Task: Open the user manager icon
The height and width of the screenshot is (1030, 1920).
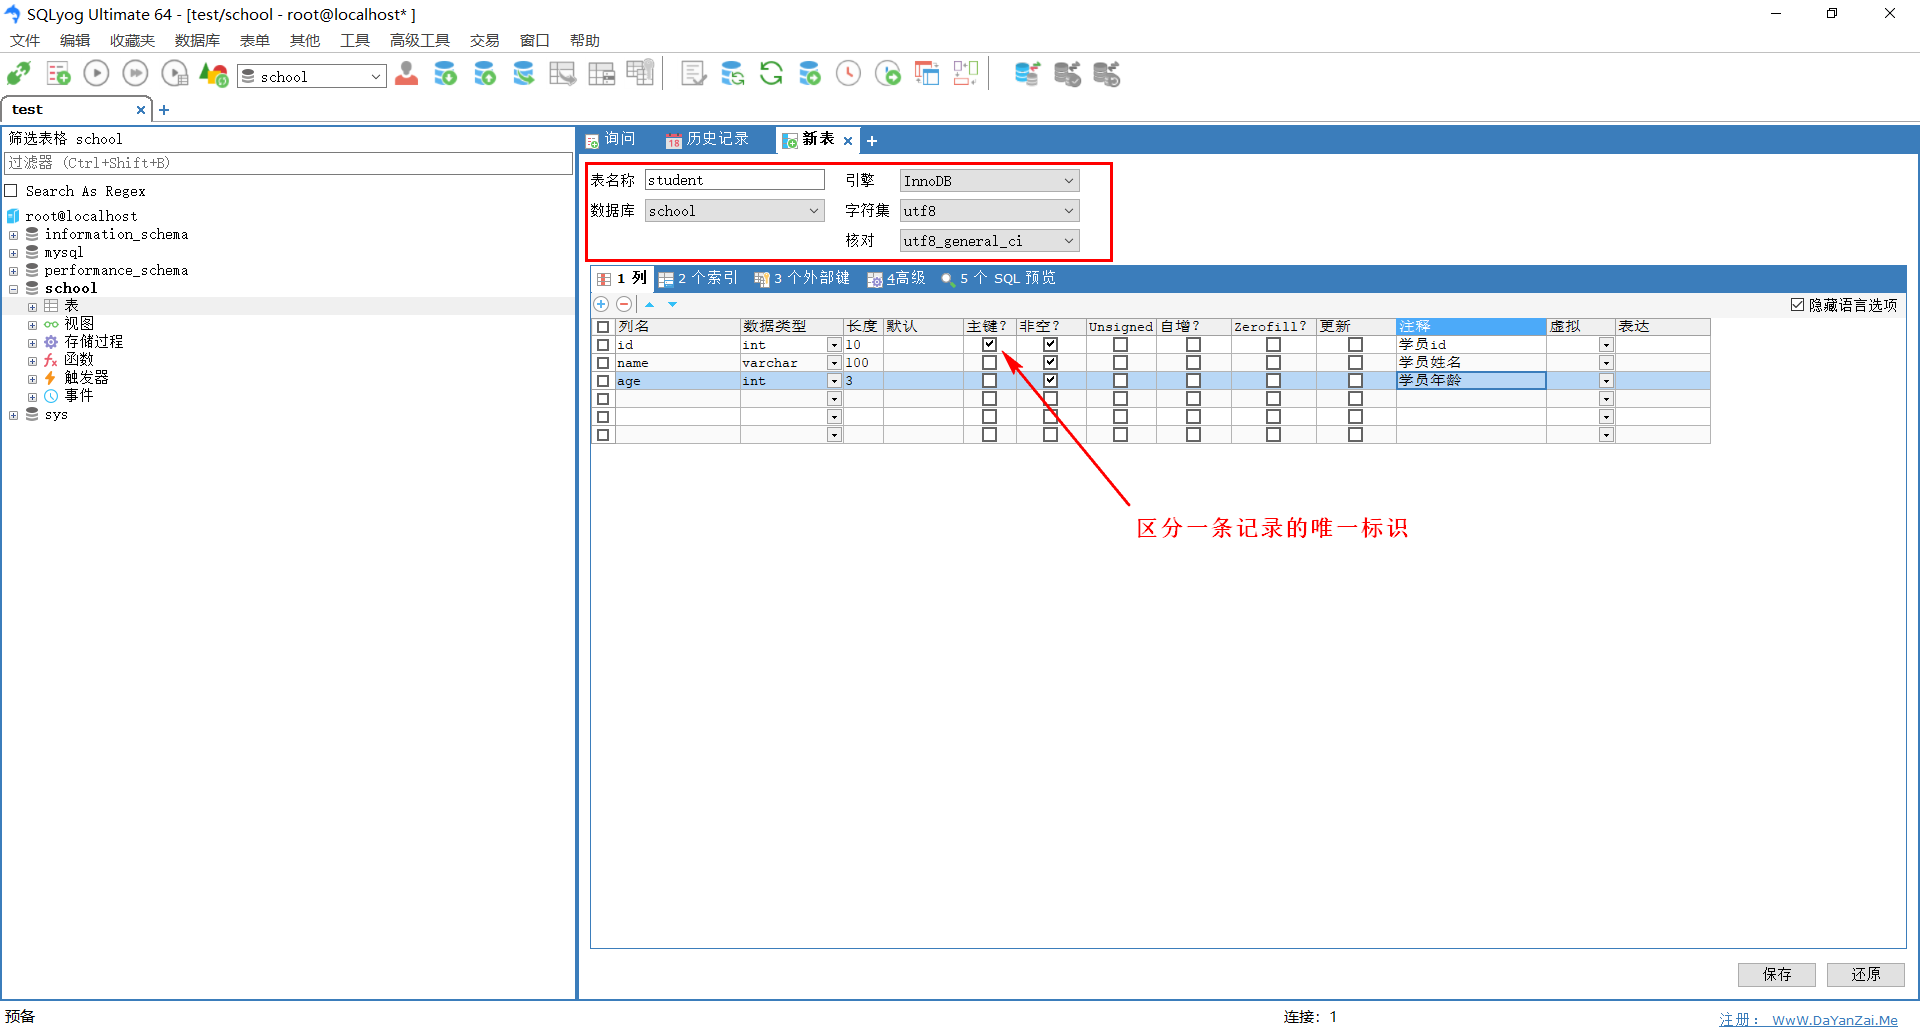Action: [x=406, y=74]
